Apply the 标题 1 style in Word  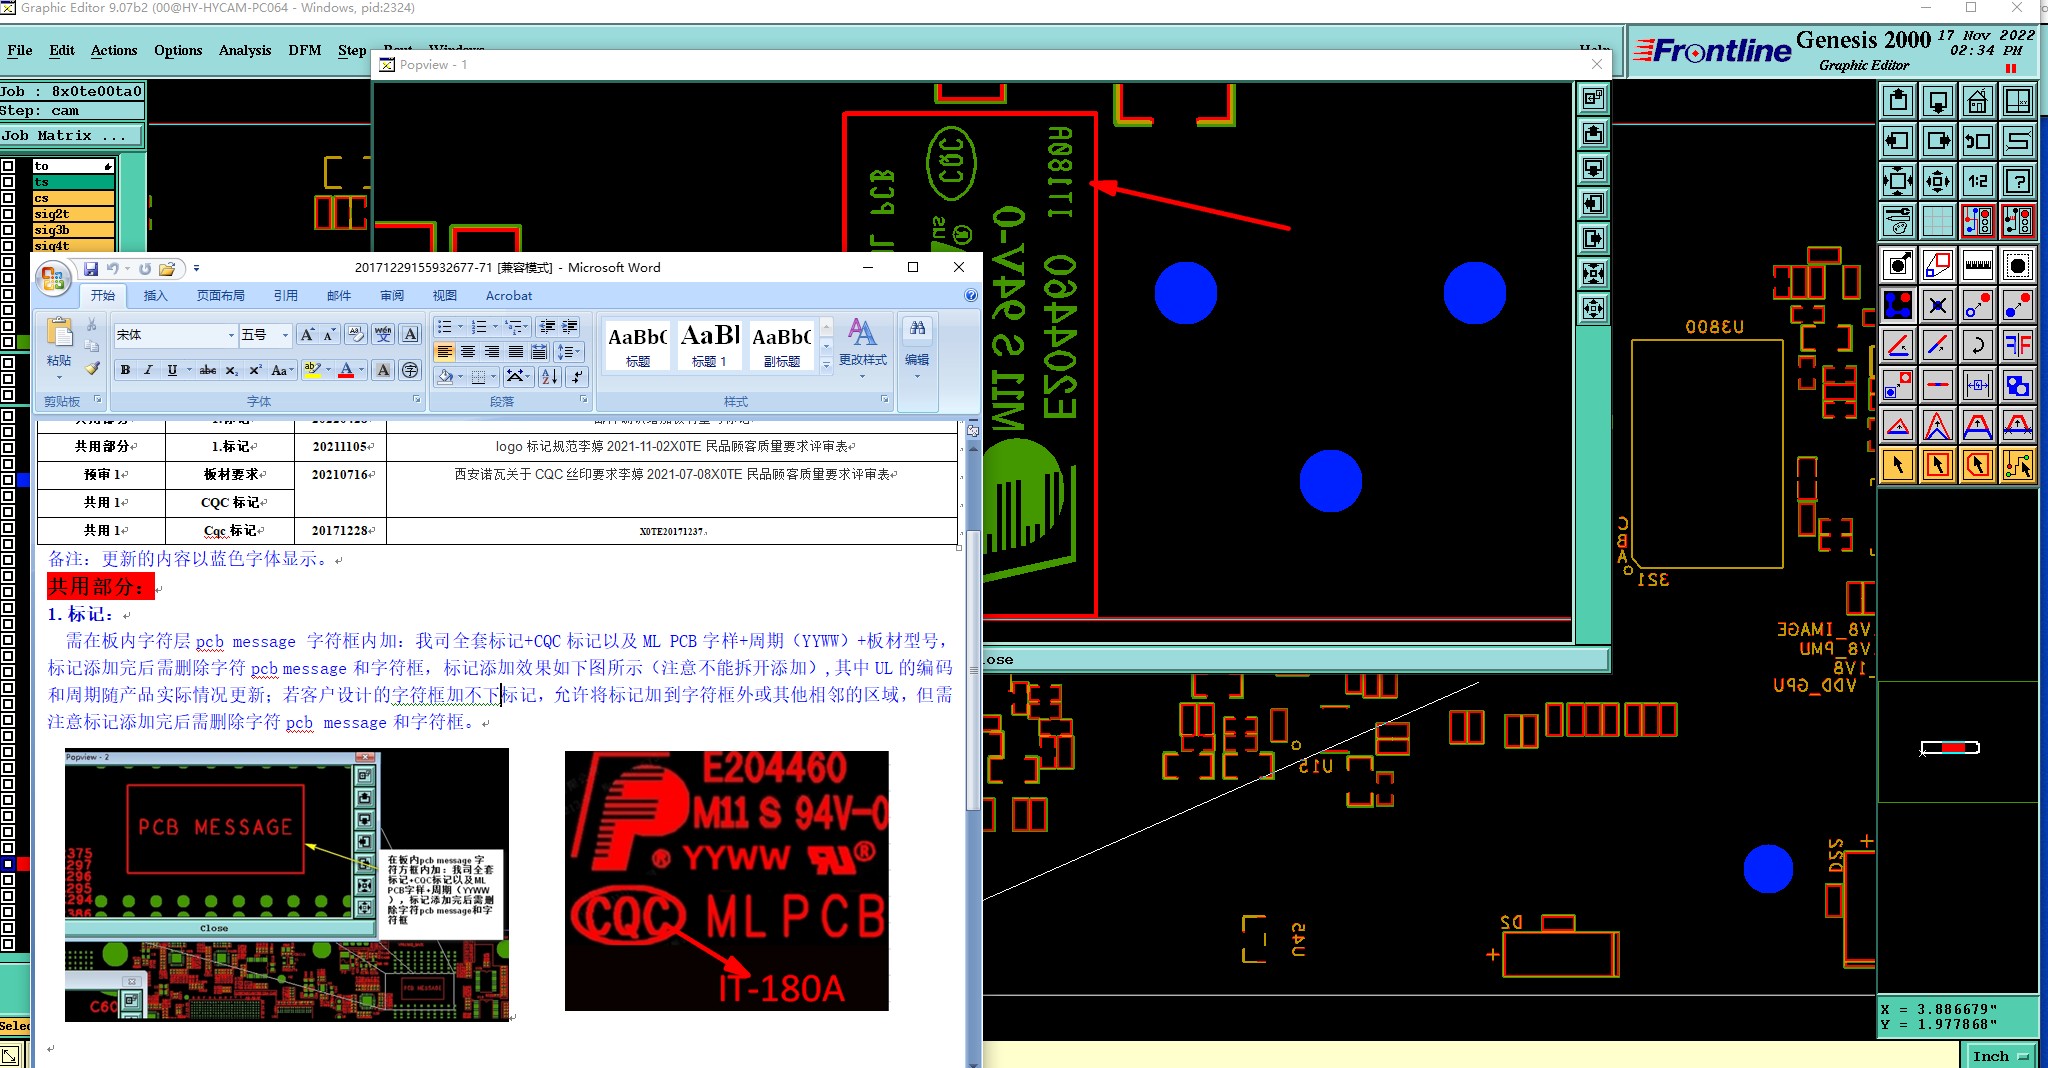pos(709,345)
